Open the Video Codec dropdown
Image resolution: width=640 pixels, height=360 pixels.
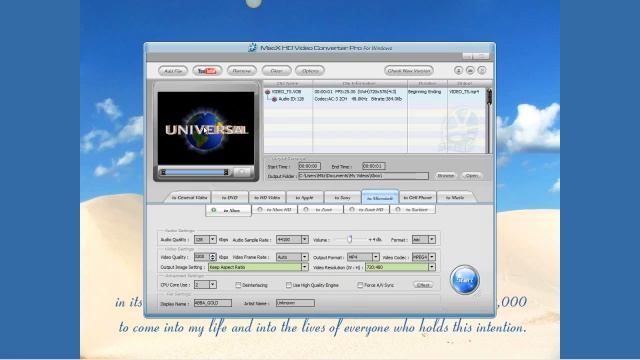pyautogui.click(x=432, y=257)
